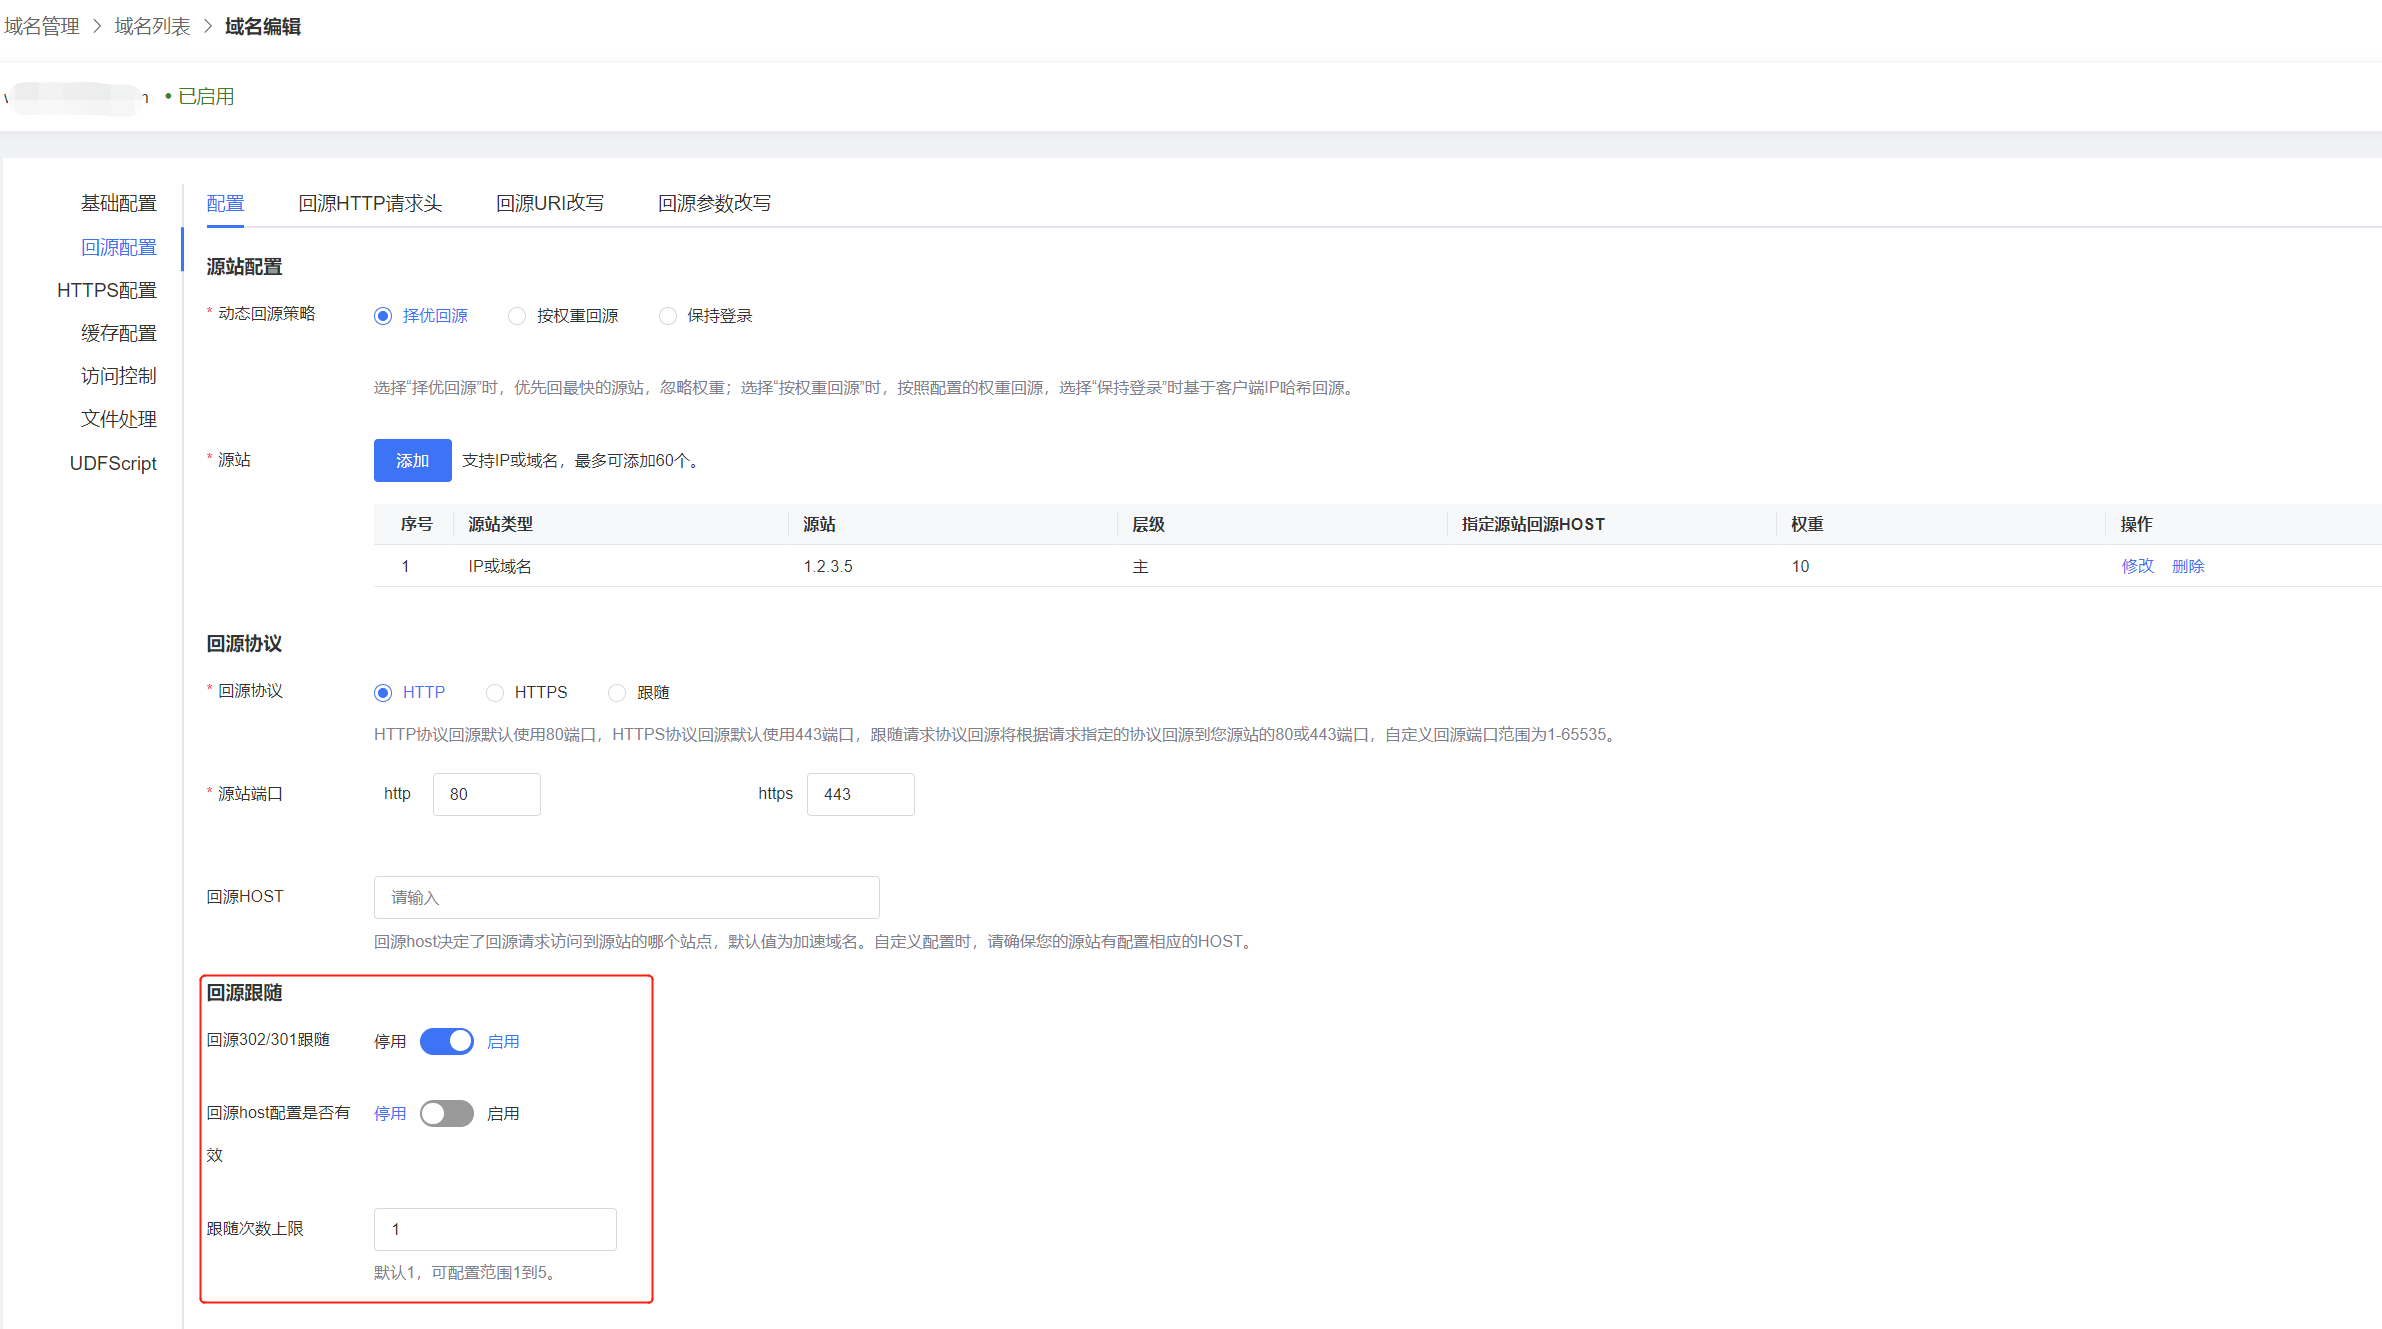Click the 权重 column header
The image size is (2382, 1329).
(x=1807, y=524)
